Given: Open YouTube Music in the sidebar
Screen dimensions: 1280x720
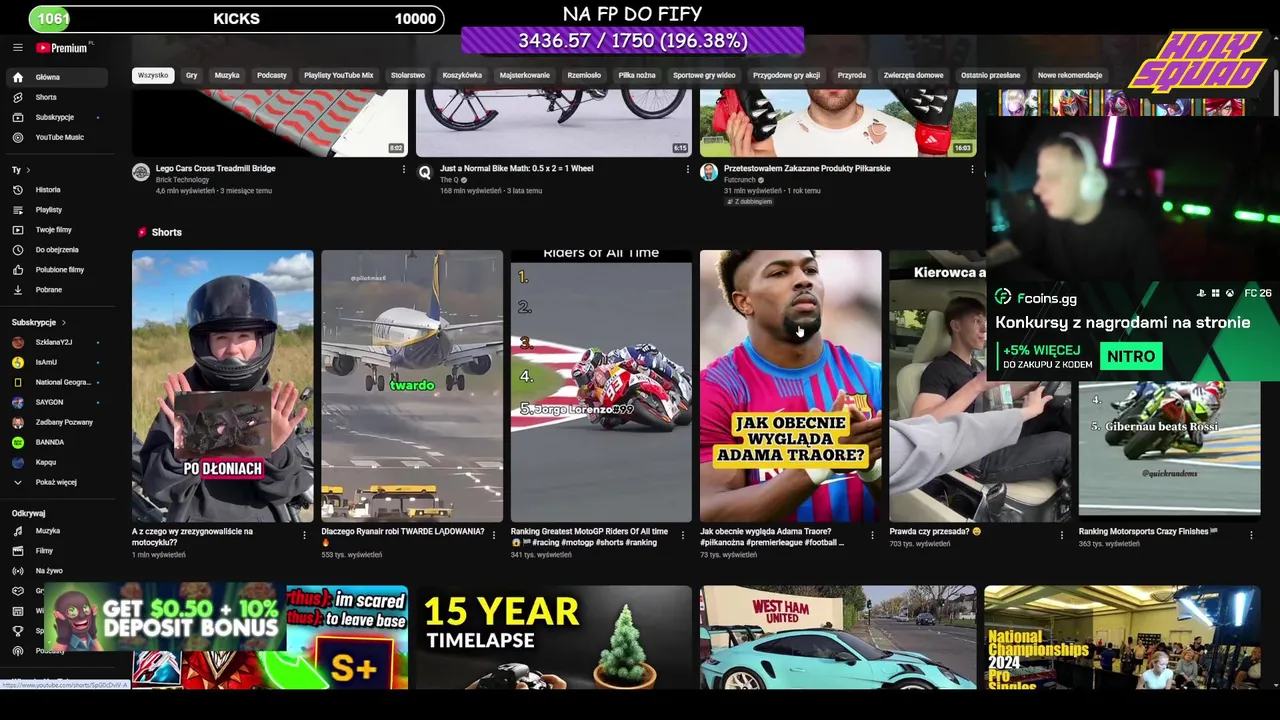Looking at the screenshot, I should (58, 137).
